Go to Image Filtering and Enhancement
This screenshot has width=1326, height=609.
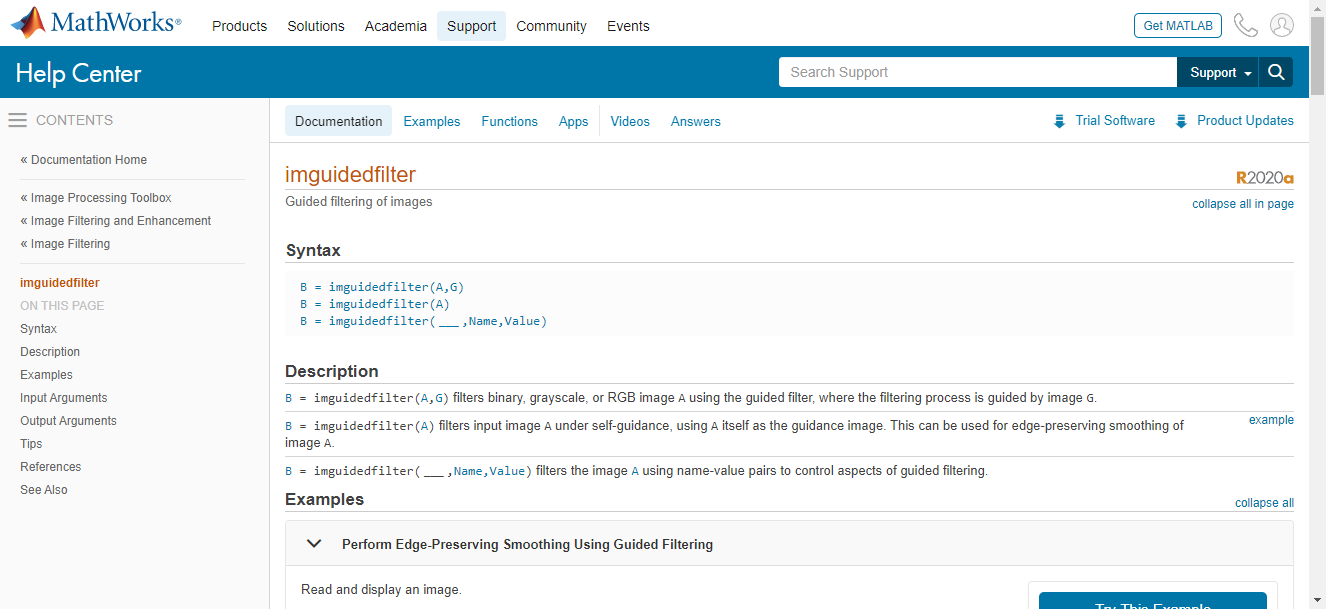[116, 221]
